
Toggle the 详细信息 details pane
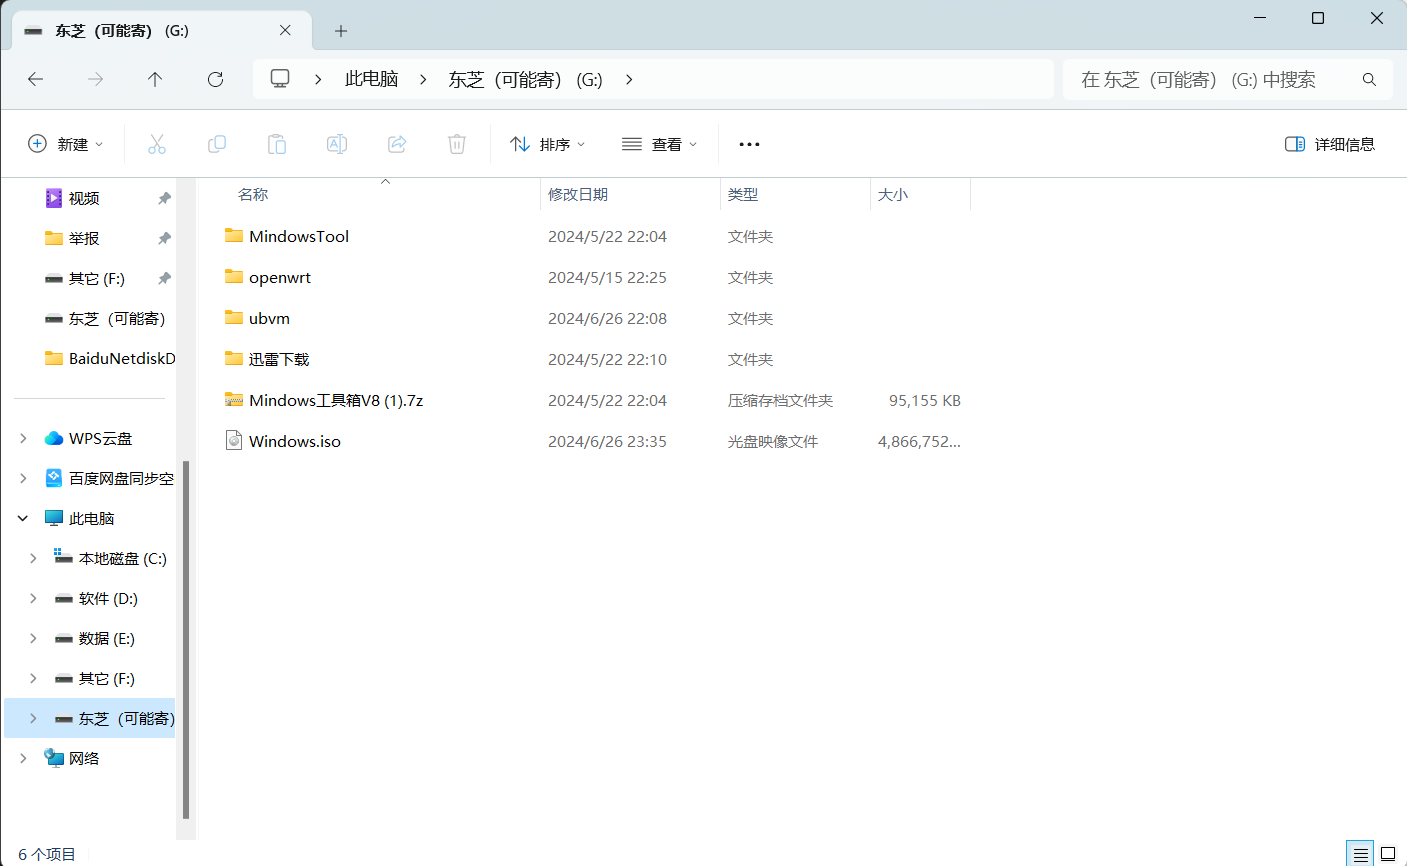coord(1329,144)
